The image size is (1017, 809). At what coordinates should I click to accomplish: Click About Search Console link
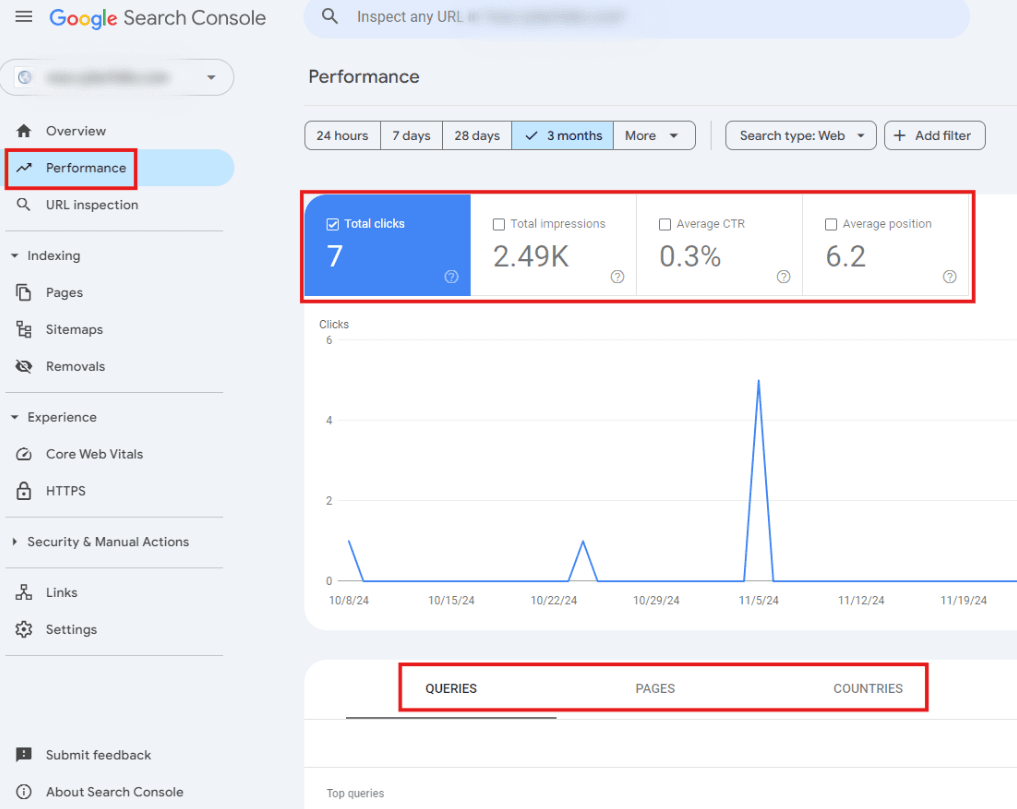click(114, 791)
